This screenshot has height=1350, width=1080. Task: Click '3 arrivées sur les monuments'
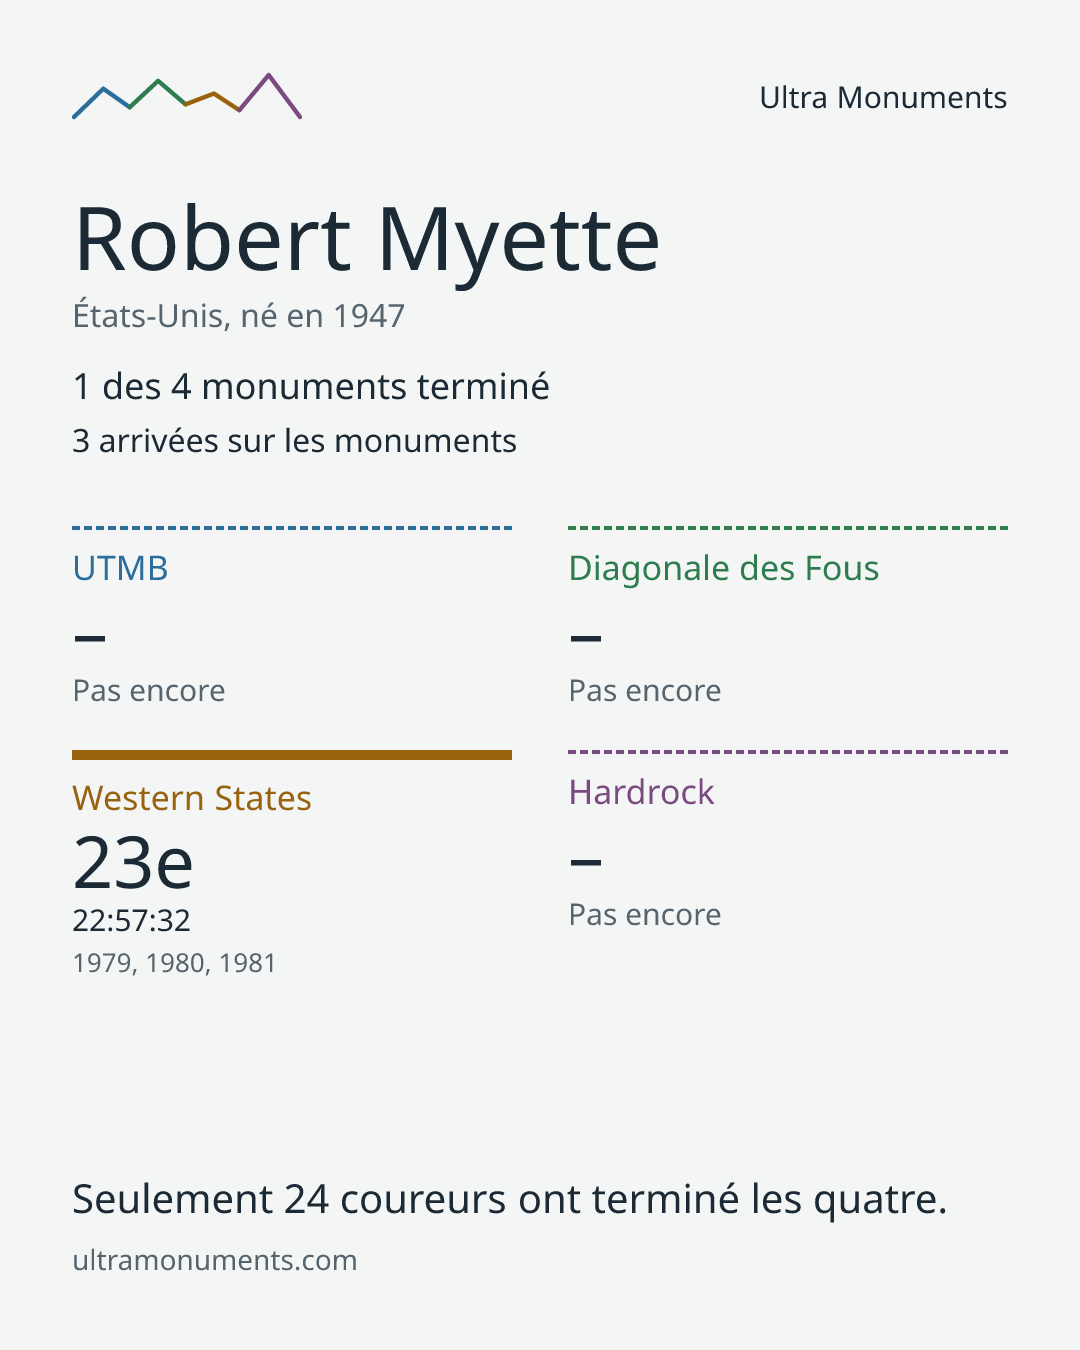pyautogui.click(x=295, y=441)
